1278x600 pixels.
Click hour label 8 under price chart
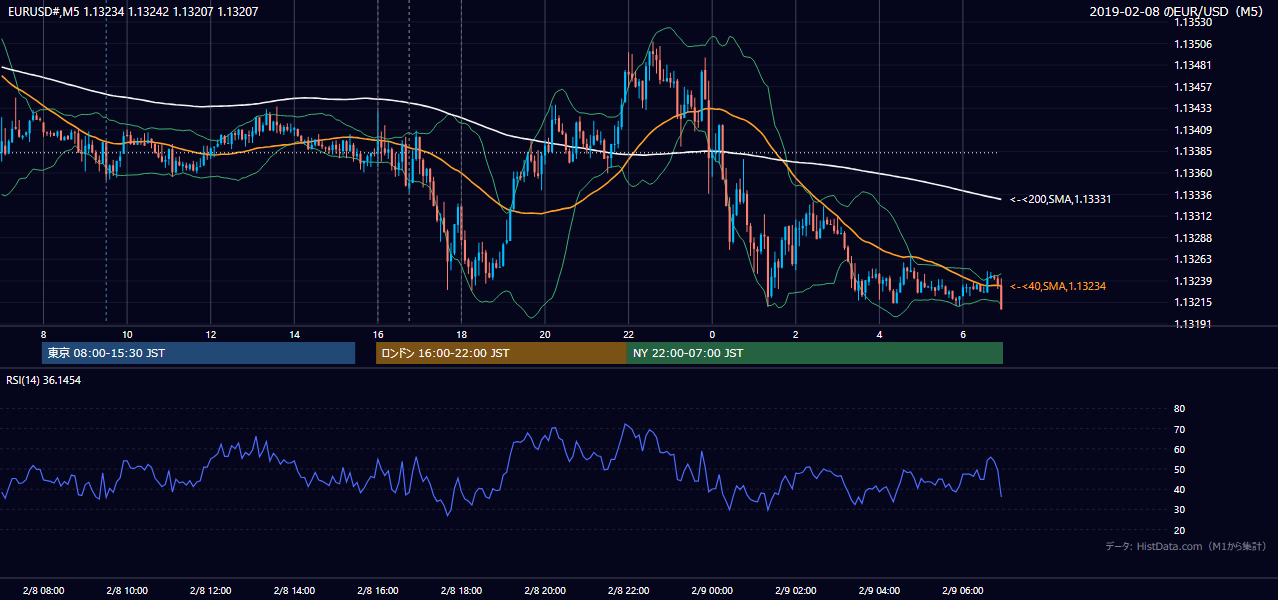(43, 334)
